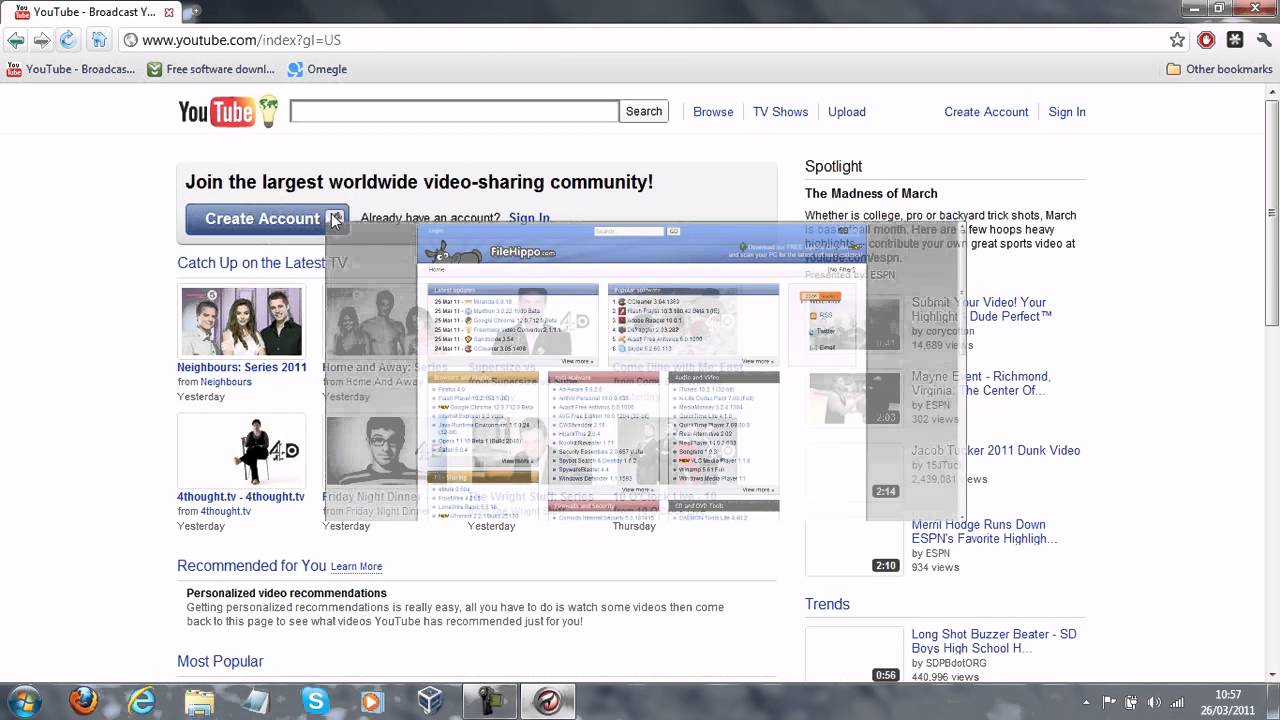1280x720 pixels.
Task: Open Neighbours: Series 2011 thumbnail
Action: [241, 321]
